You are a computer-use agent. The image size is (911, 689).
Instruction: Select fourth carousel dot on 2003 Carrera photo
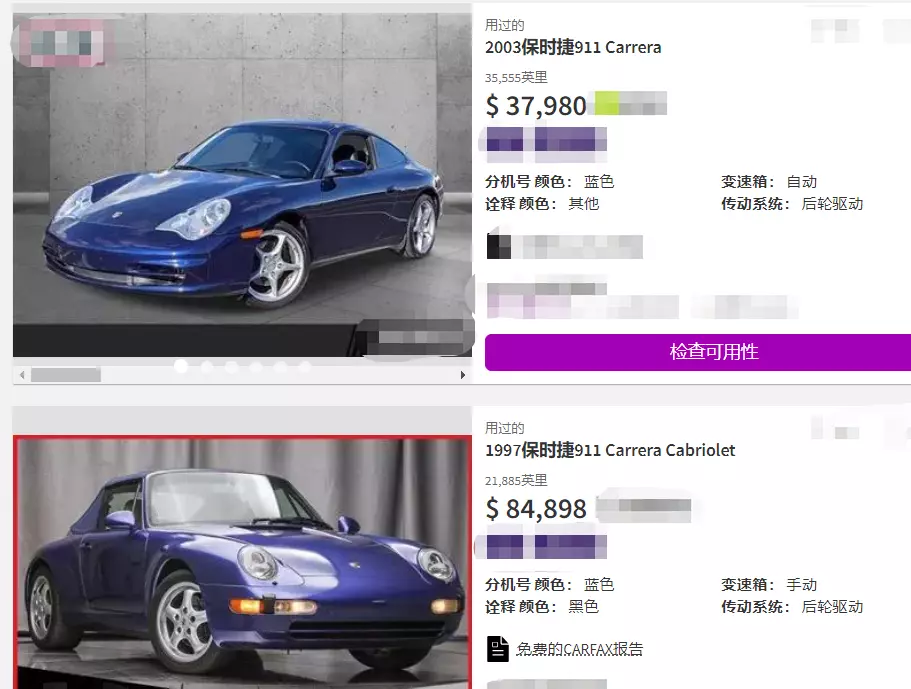pyautogui.click(x=256, y=367)
